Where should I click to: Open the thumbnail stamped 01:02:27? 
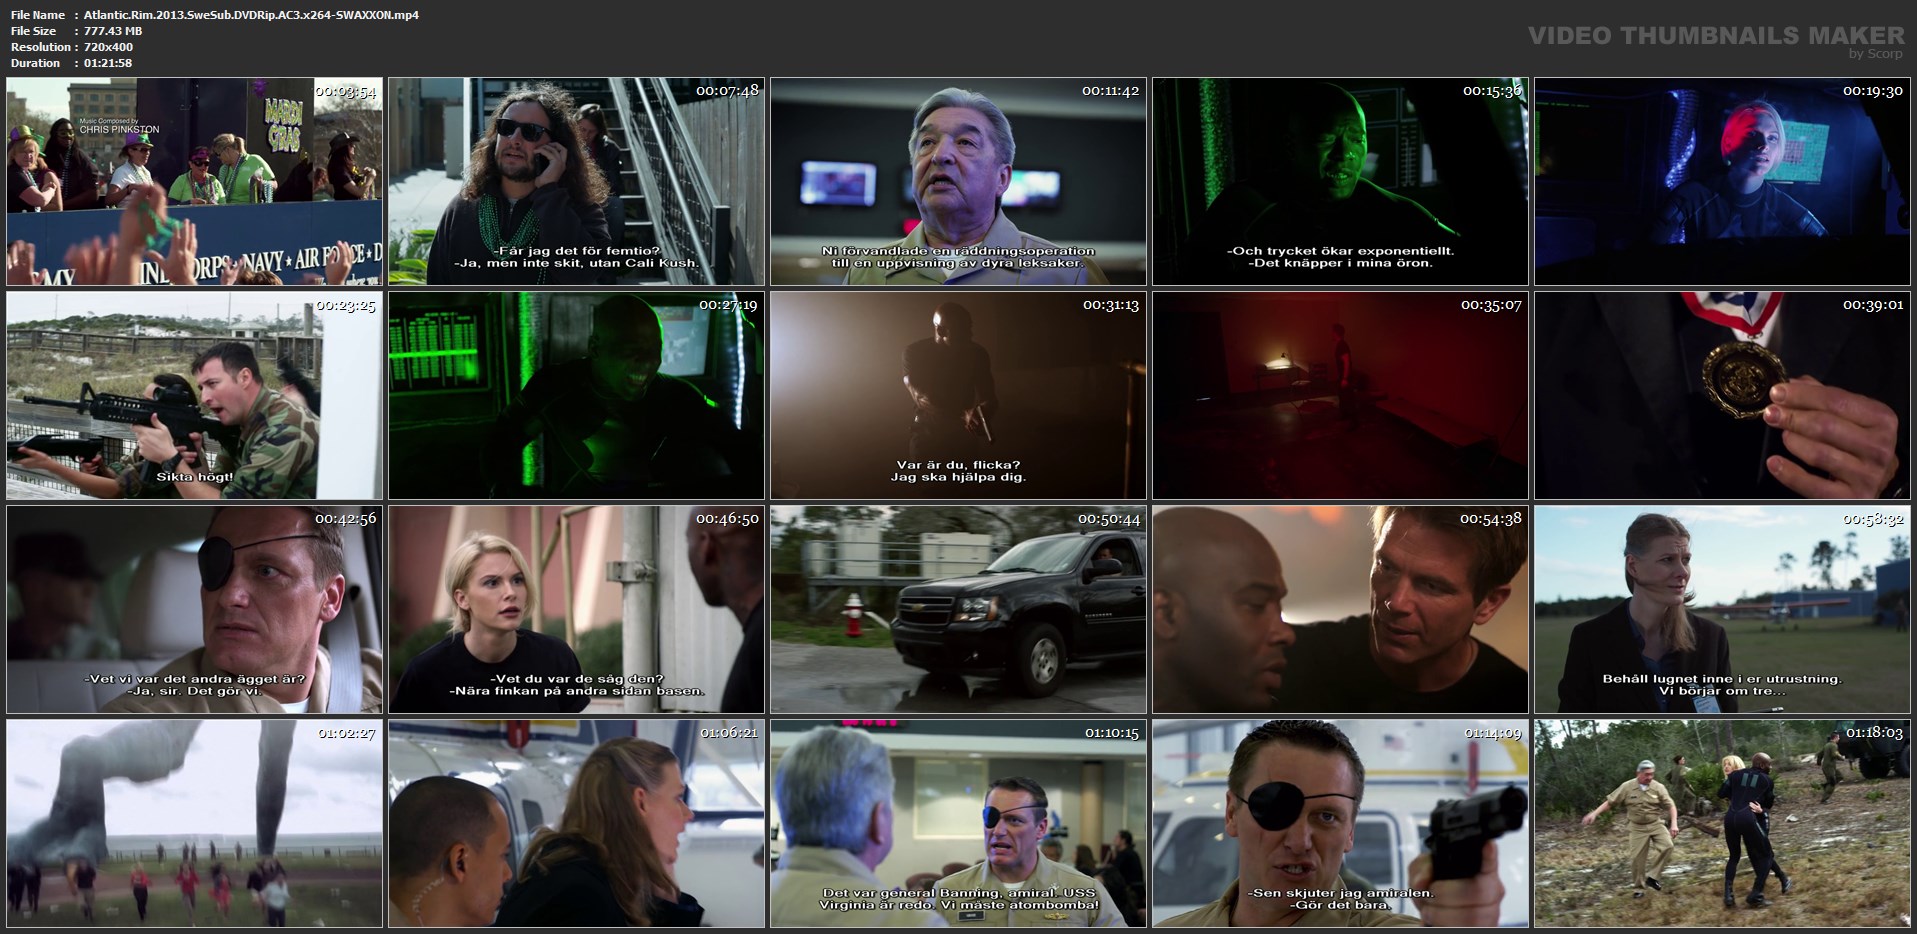(194, 823)
